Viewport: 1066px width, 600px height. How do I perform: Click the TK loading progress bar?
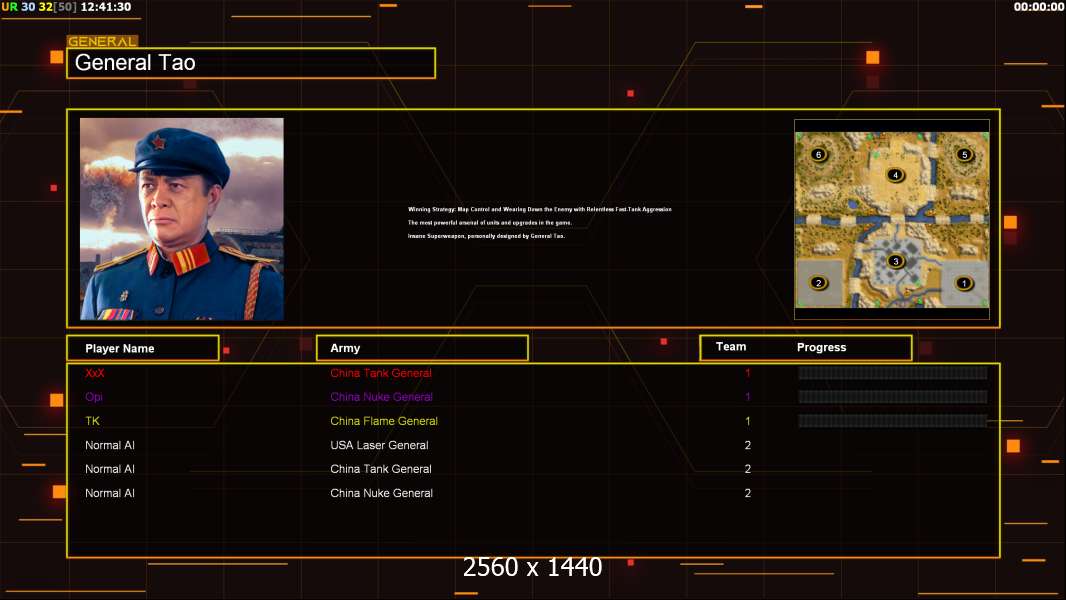click(893, 421)
